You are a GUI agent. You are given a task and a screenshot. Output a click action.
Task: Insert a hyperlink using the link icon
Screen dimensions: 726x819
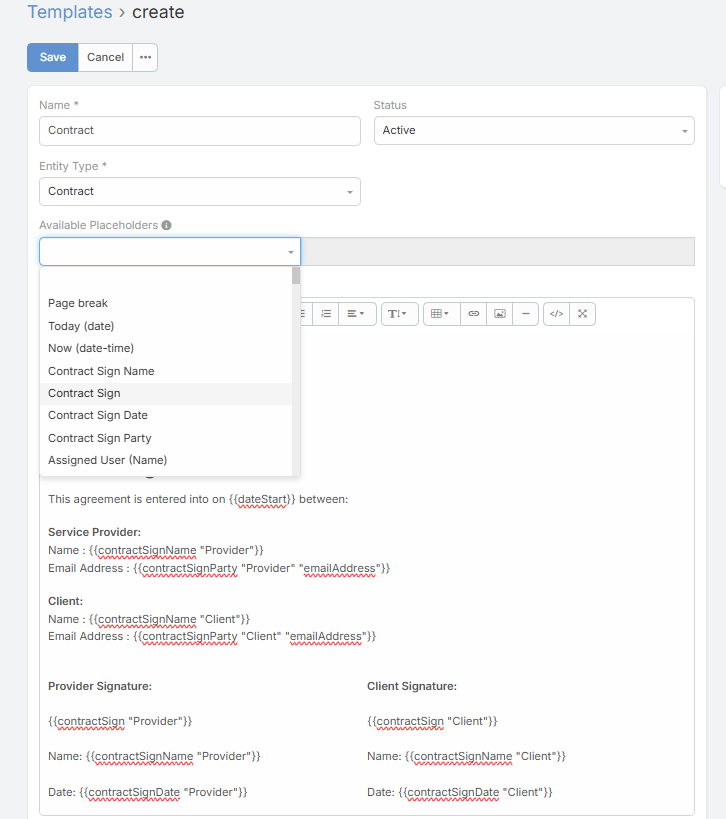point(473,313)
